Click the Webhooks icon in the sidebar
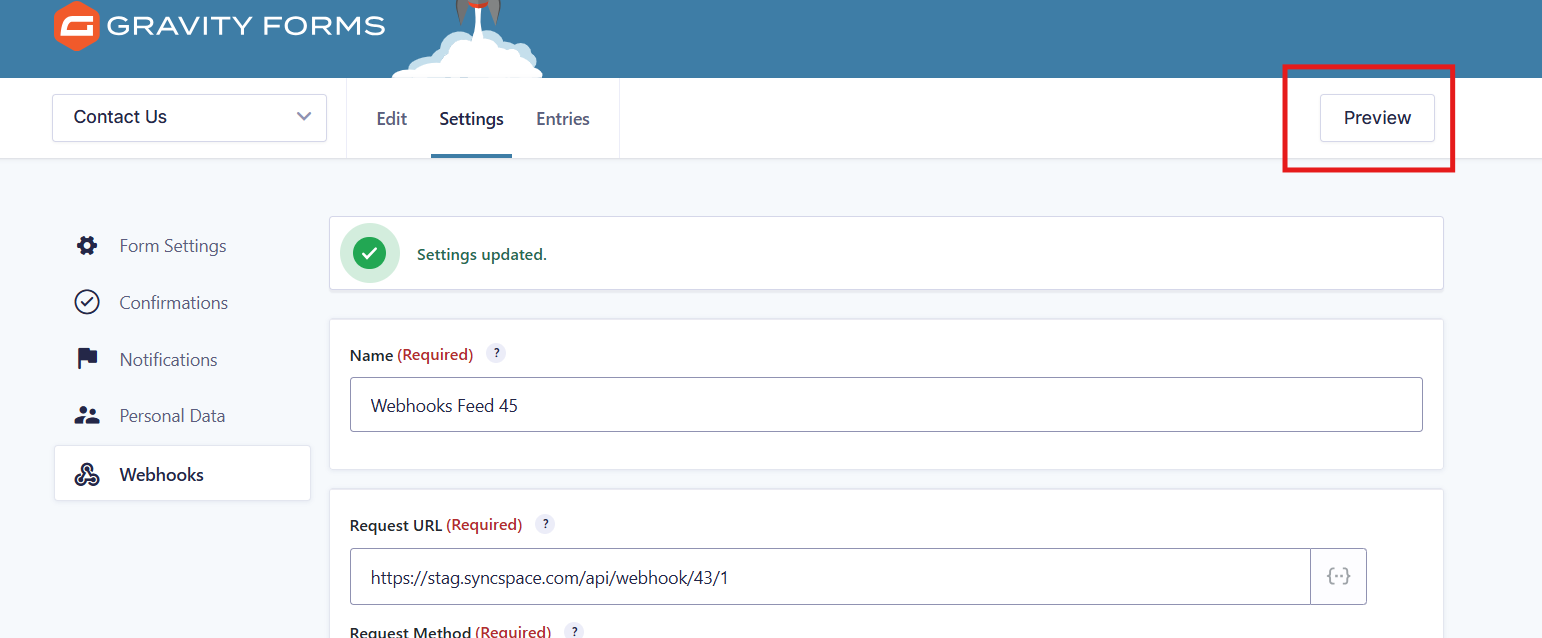Image resolution: width=1542 pixels, height=638 pixels. click(87, 475)
